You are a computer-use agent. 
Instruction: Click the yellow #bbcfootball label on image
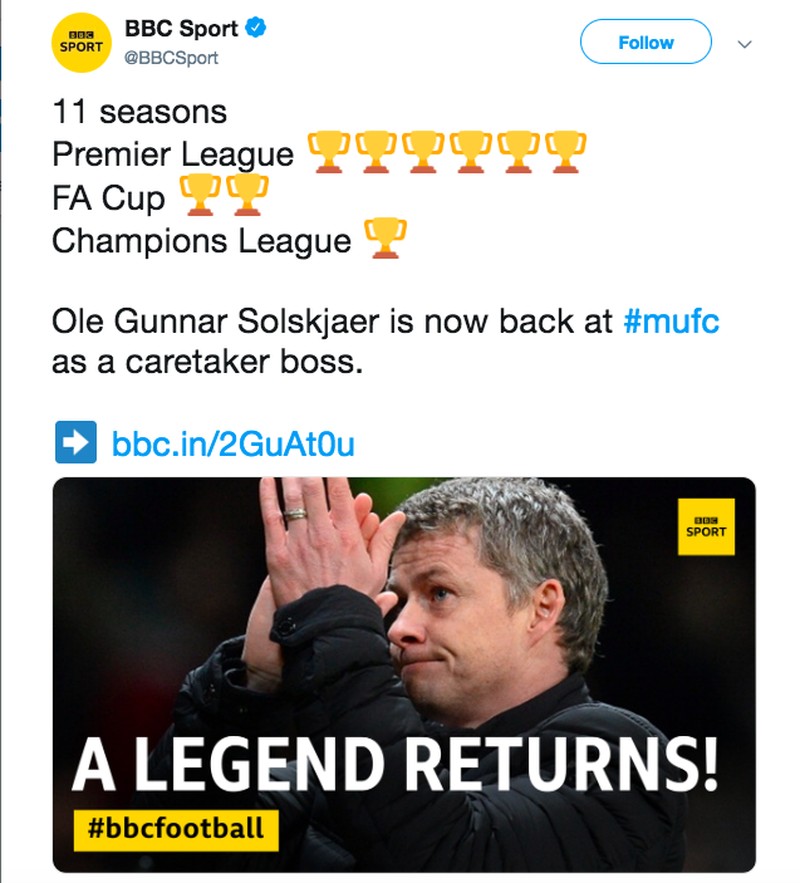[176, 830]
